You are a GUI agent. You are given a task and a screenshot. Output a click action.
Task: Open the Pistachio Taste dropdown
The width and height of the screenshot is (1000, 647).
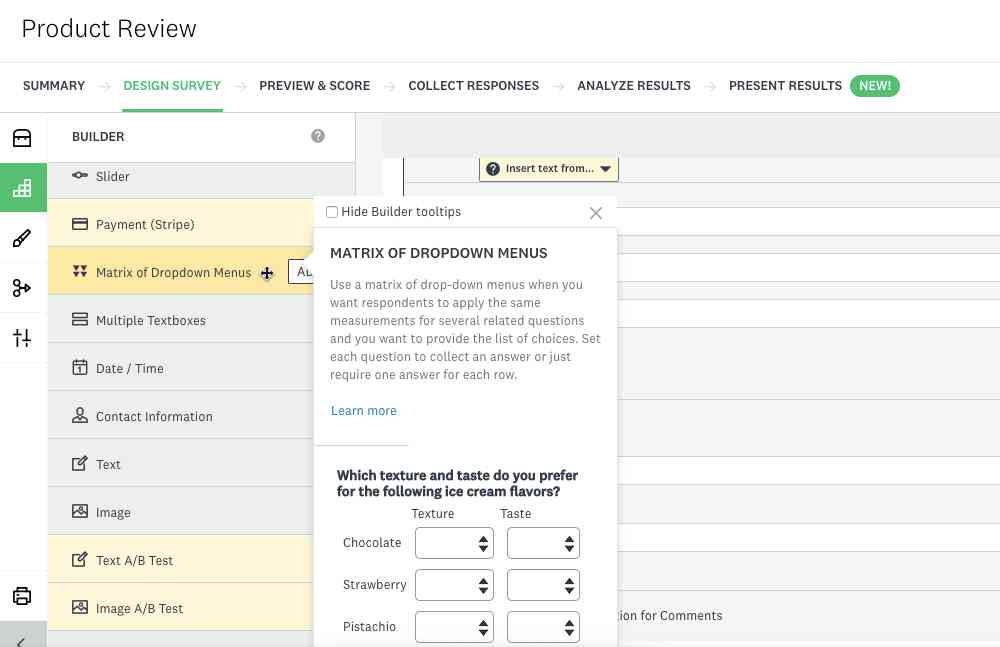point(543,627)
